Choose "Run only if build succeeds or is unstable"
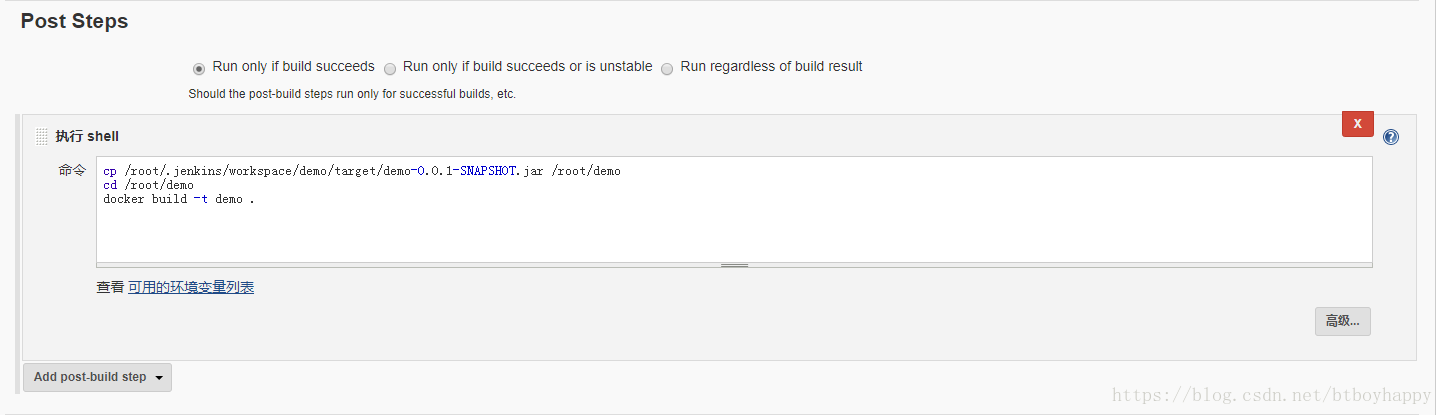The height and width of the screenshot is (415, 1443). pos(390,68)
